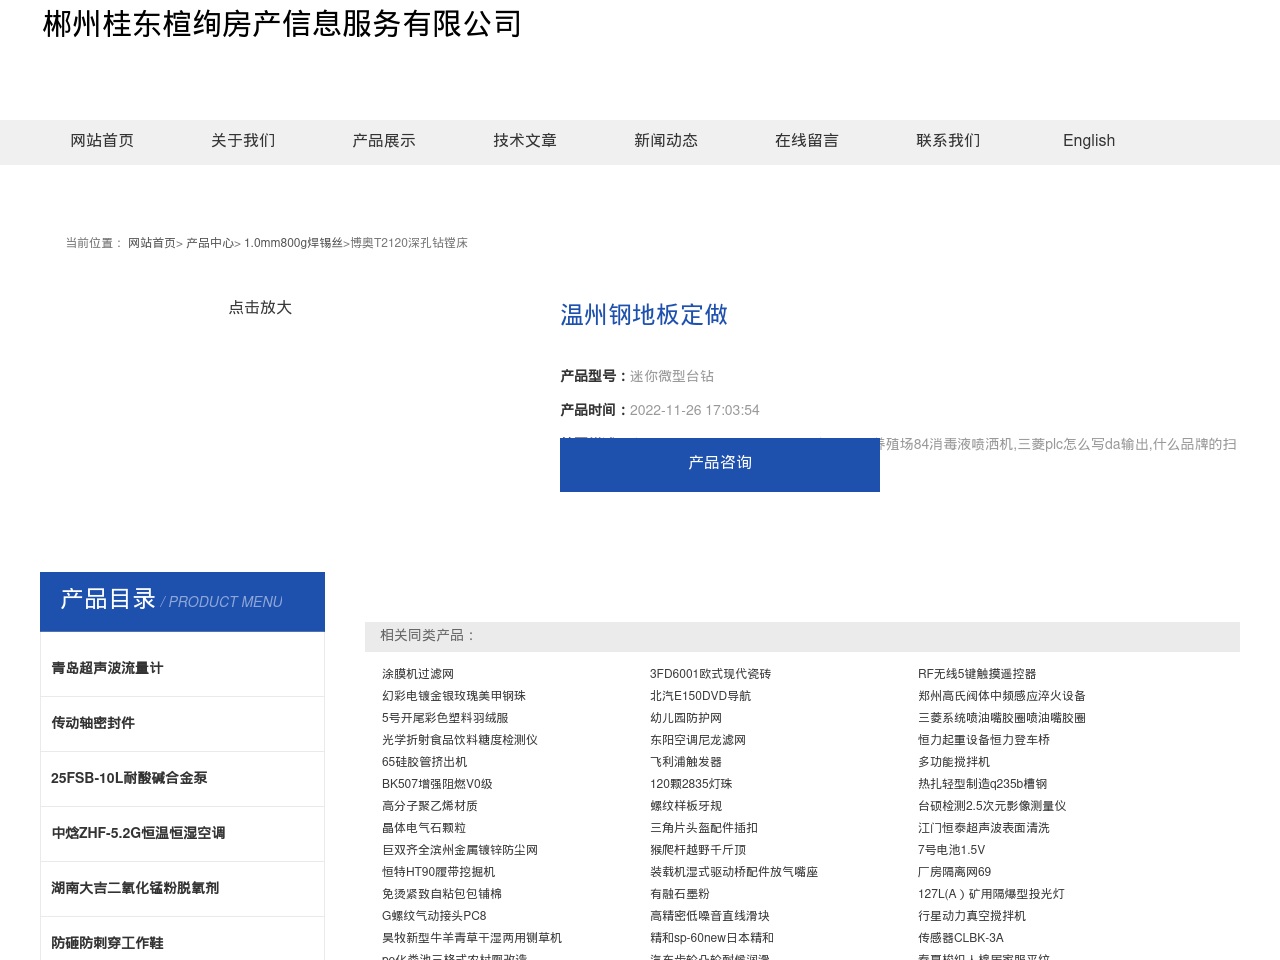
Task: Open category 25FSB-10L耐酸碱合金泵
Action: [x=129, y=778]
